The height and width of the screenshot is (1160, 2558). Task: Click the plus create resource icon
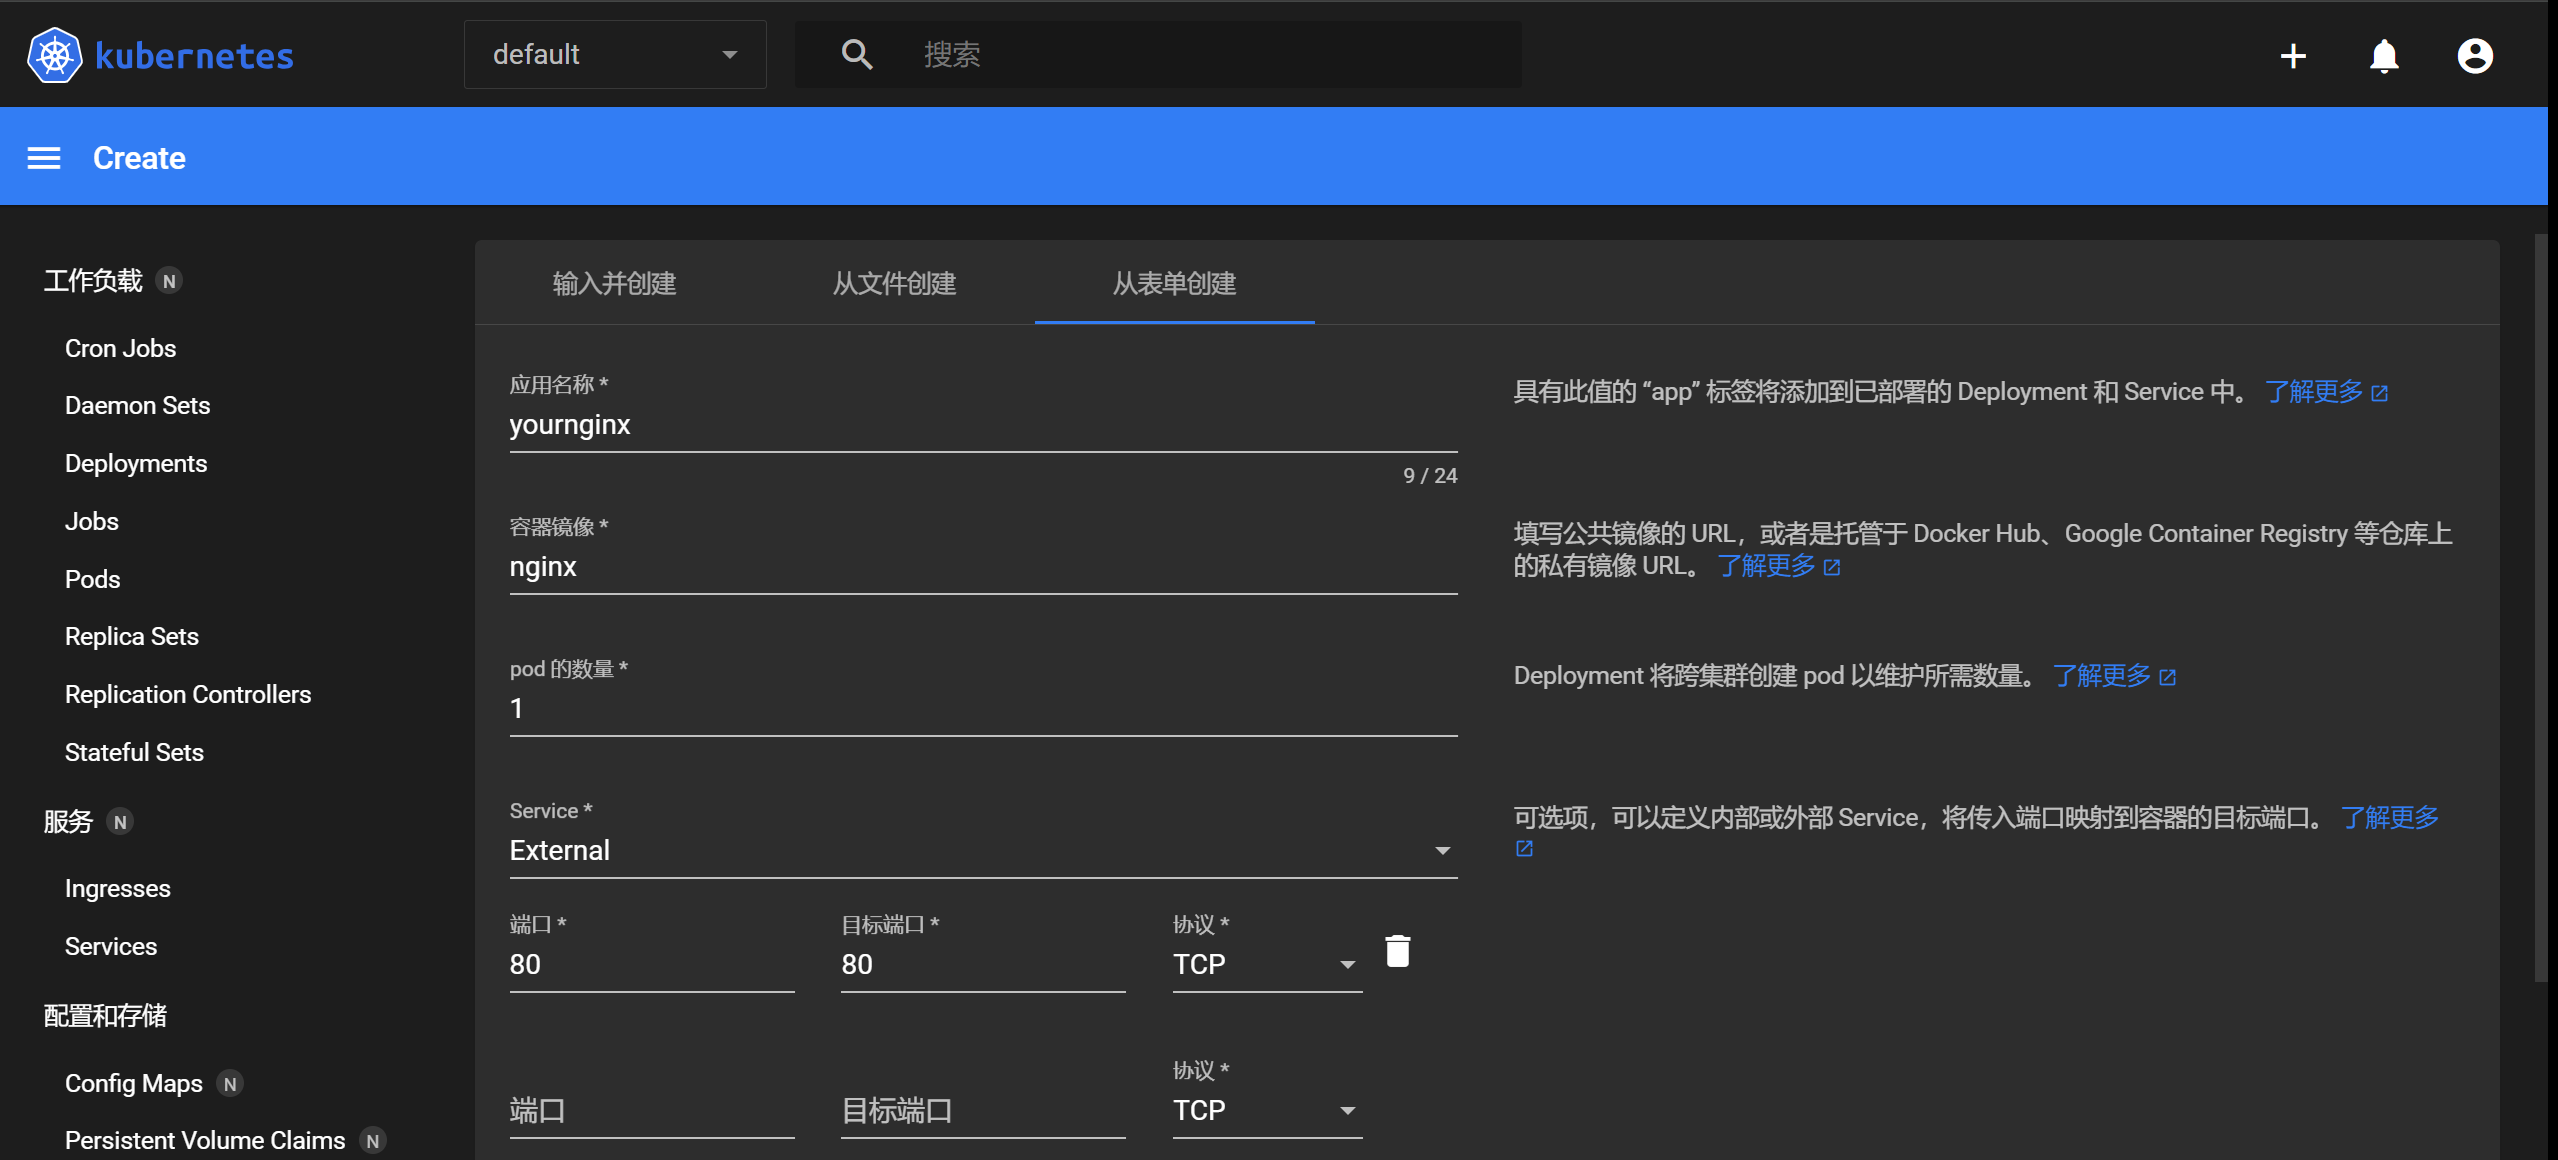coord(2293,56)
